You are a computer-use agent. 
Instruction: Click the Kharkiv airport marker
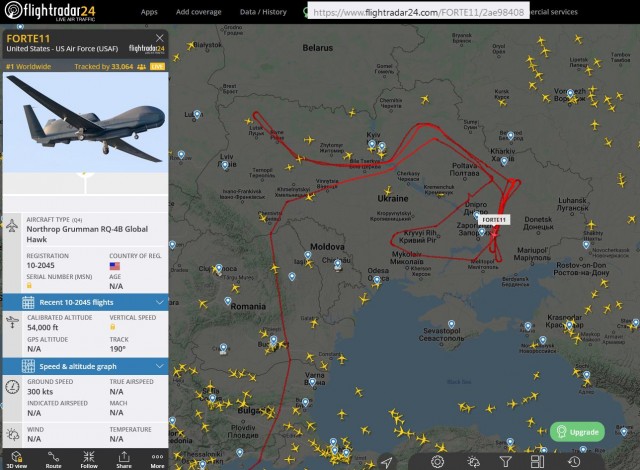click(504, 161)
